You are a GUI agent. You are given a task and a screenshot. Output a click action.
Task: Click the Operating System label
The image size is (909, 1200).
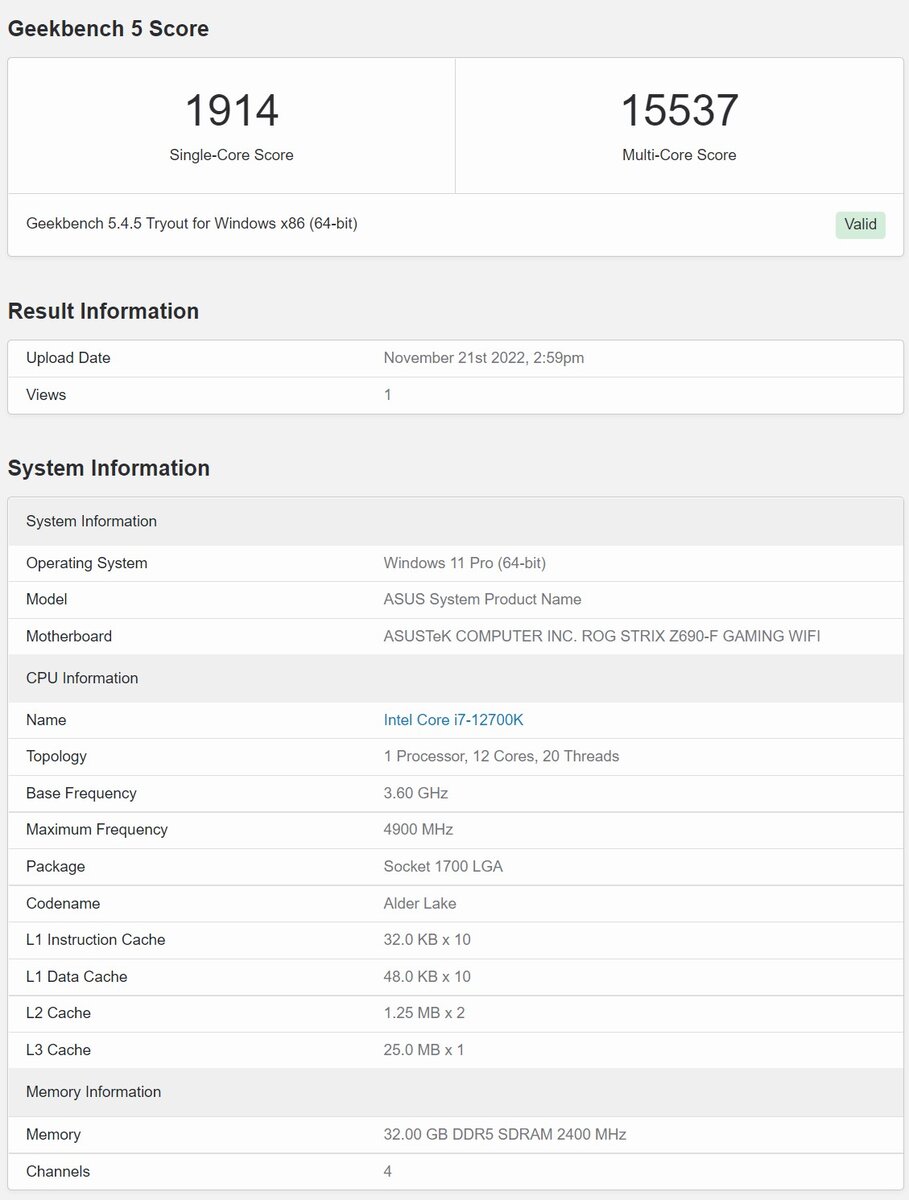pyautogui.click(x=87, y=563)
